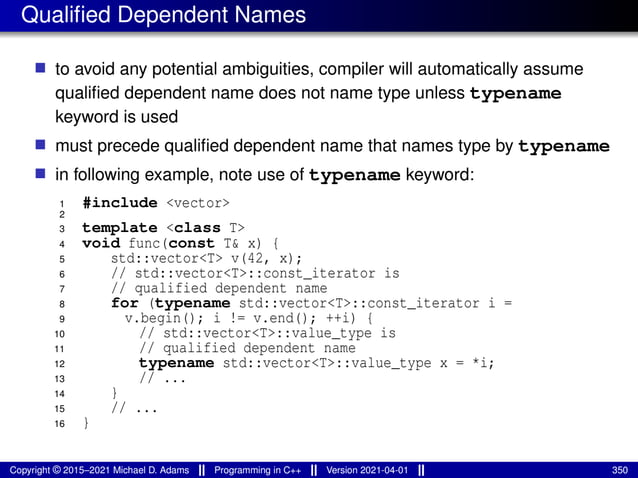Click footer text 'Version 2021-04-01'

[367, 470]
